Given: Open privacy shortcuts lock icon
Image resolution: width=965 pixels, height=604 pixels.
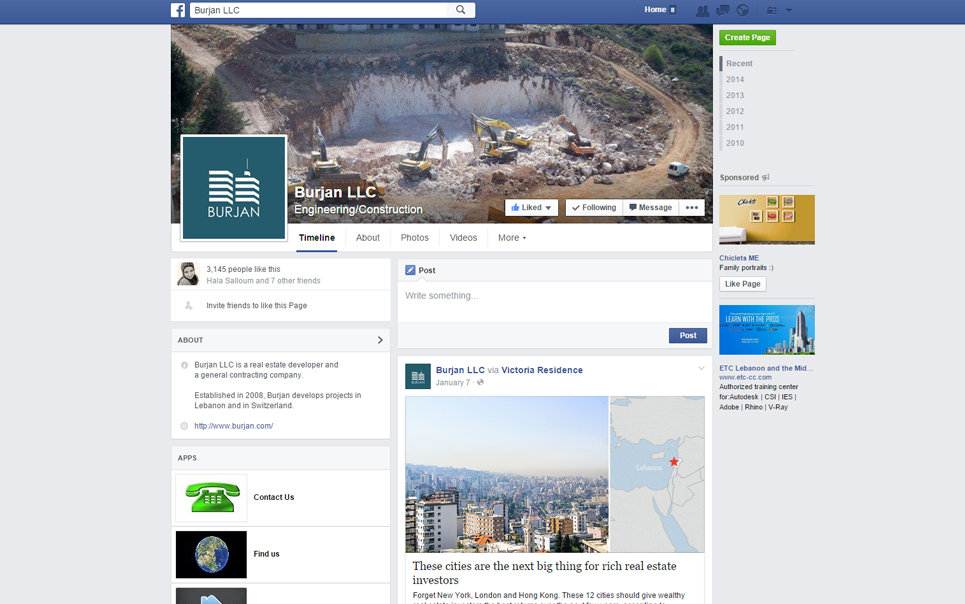Looking at the screenshot, I should tap(771, 11).
